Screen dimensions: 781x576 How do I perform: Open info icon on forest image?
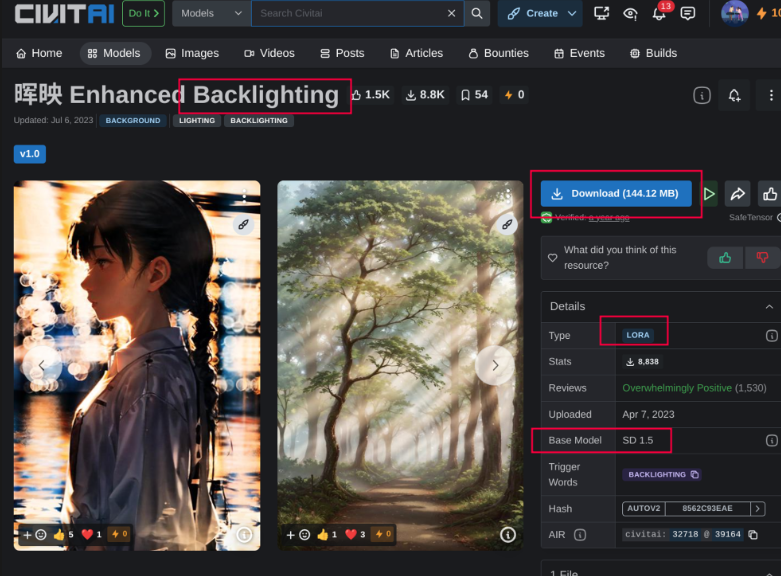[x=508, y=535]
